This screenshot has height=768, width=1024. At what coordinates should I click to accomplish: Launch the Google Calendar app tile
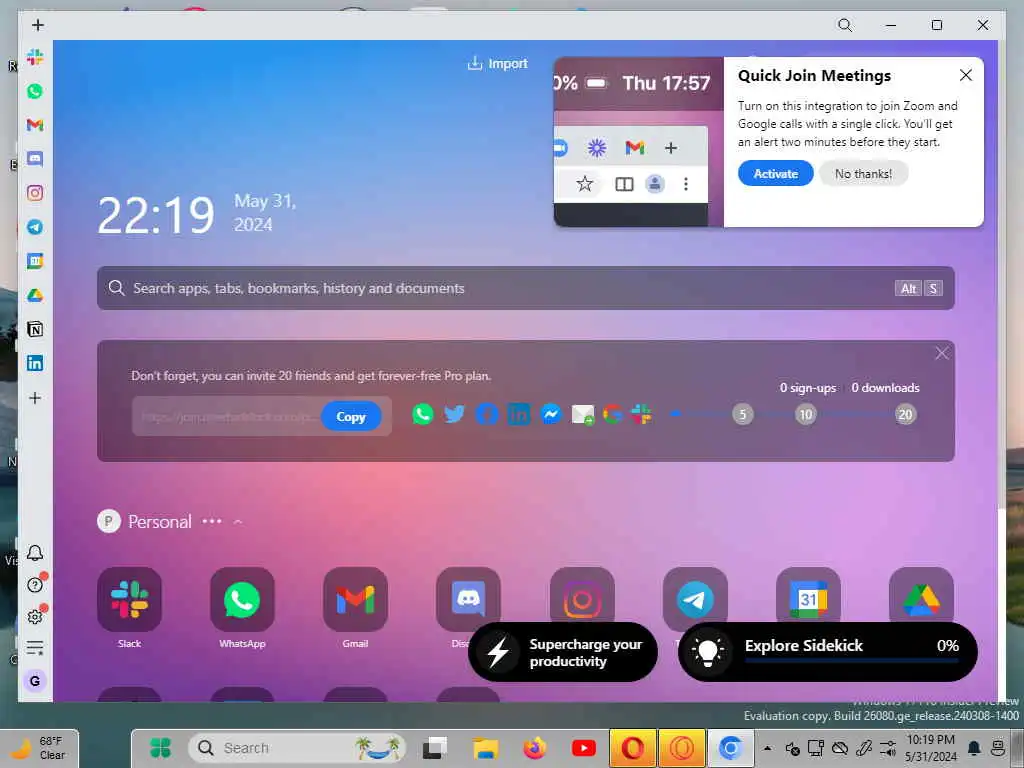point(808,596)
